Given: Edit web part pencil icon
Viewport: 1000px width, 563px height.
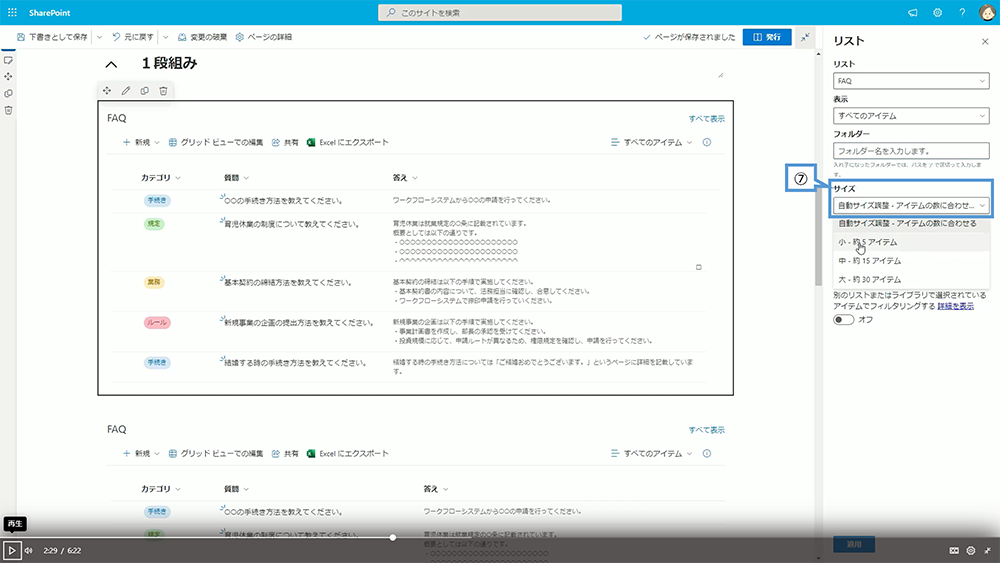Looking at the screenshot, I should pos(126,91).
